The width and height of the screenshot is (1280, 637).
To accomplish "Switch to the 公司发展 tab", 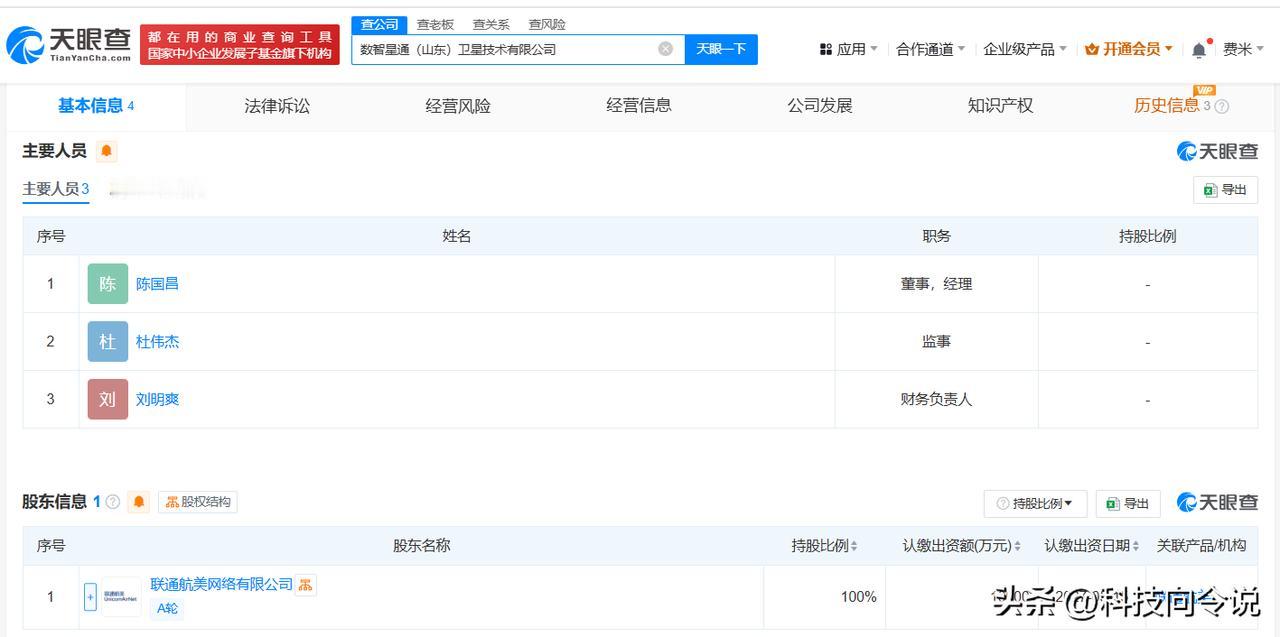I will coord(820,106).
